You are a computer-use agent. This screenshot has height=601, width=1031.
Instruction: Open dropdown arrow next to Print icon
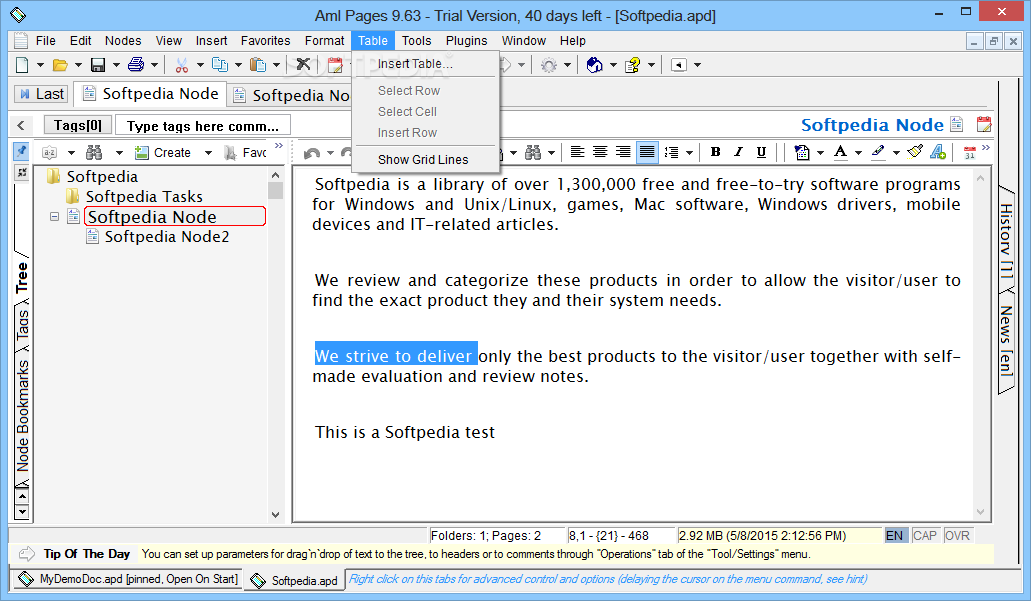pyautogui.click(x=155, y=65)
